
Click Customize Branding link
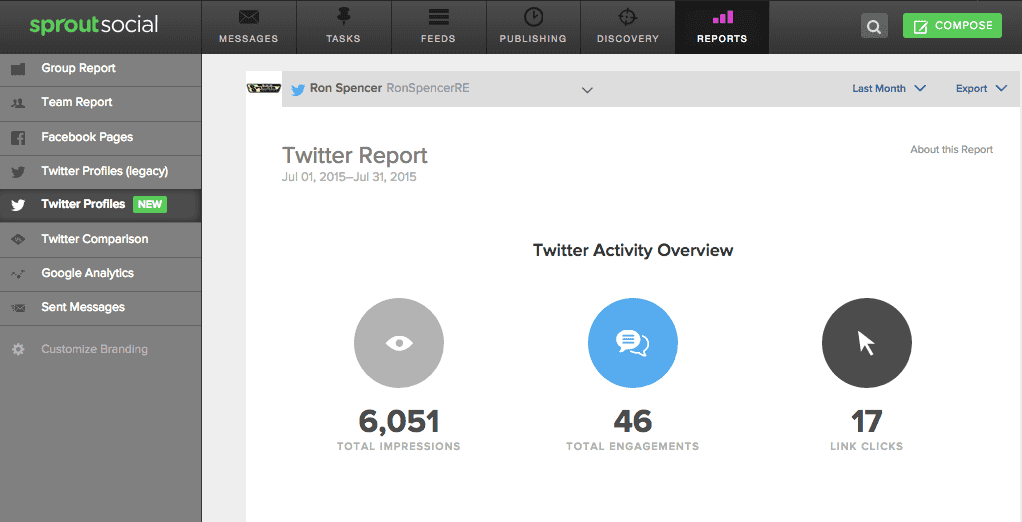click(95, 349)
